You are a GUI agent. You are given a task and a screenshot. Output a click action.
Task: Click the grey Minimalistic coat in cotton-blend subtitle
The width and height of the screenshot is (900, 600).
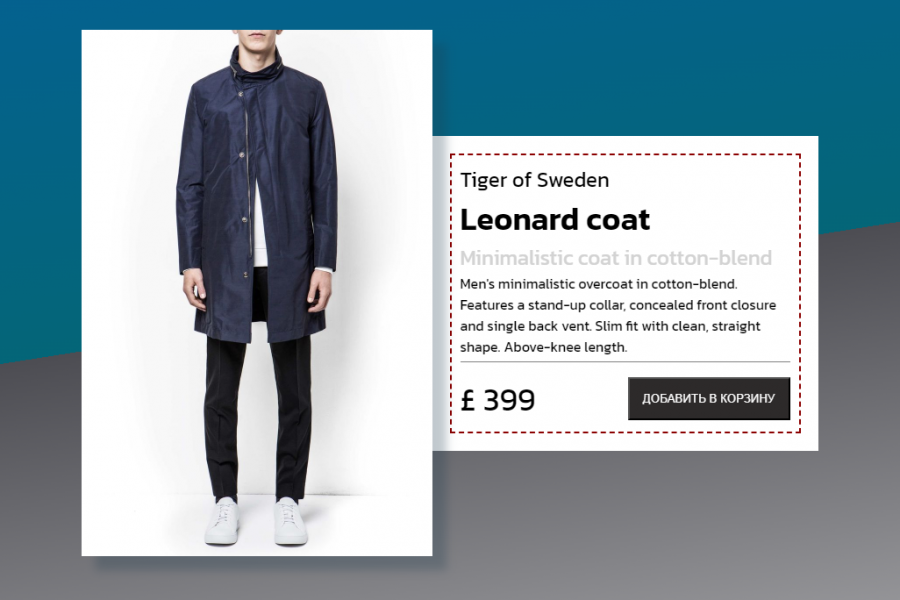tap(615, 258)
